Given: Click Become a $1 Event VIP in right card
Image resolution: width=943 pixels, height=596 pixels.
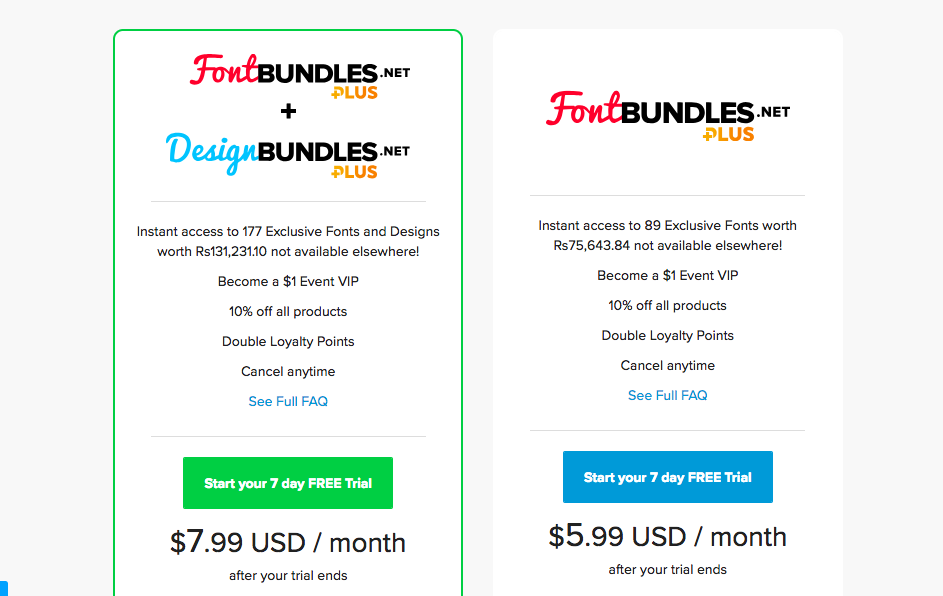Looking at the screenshot, I should pos(668,275).
